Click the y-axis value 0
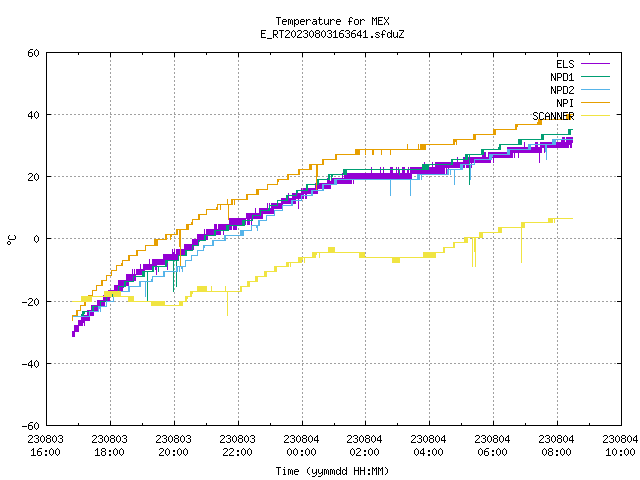This screenshot has height=480, width=640. click(37, 239)
